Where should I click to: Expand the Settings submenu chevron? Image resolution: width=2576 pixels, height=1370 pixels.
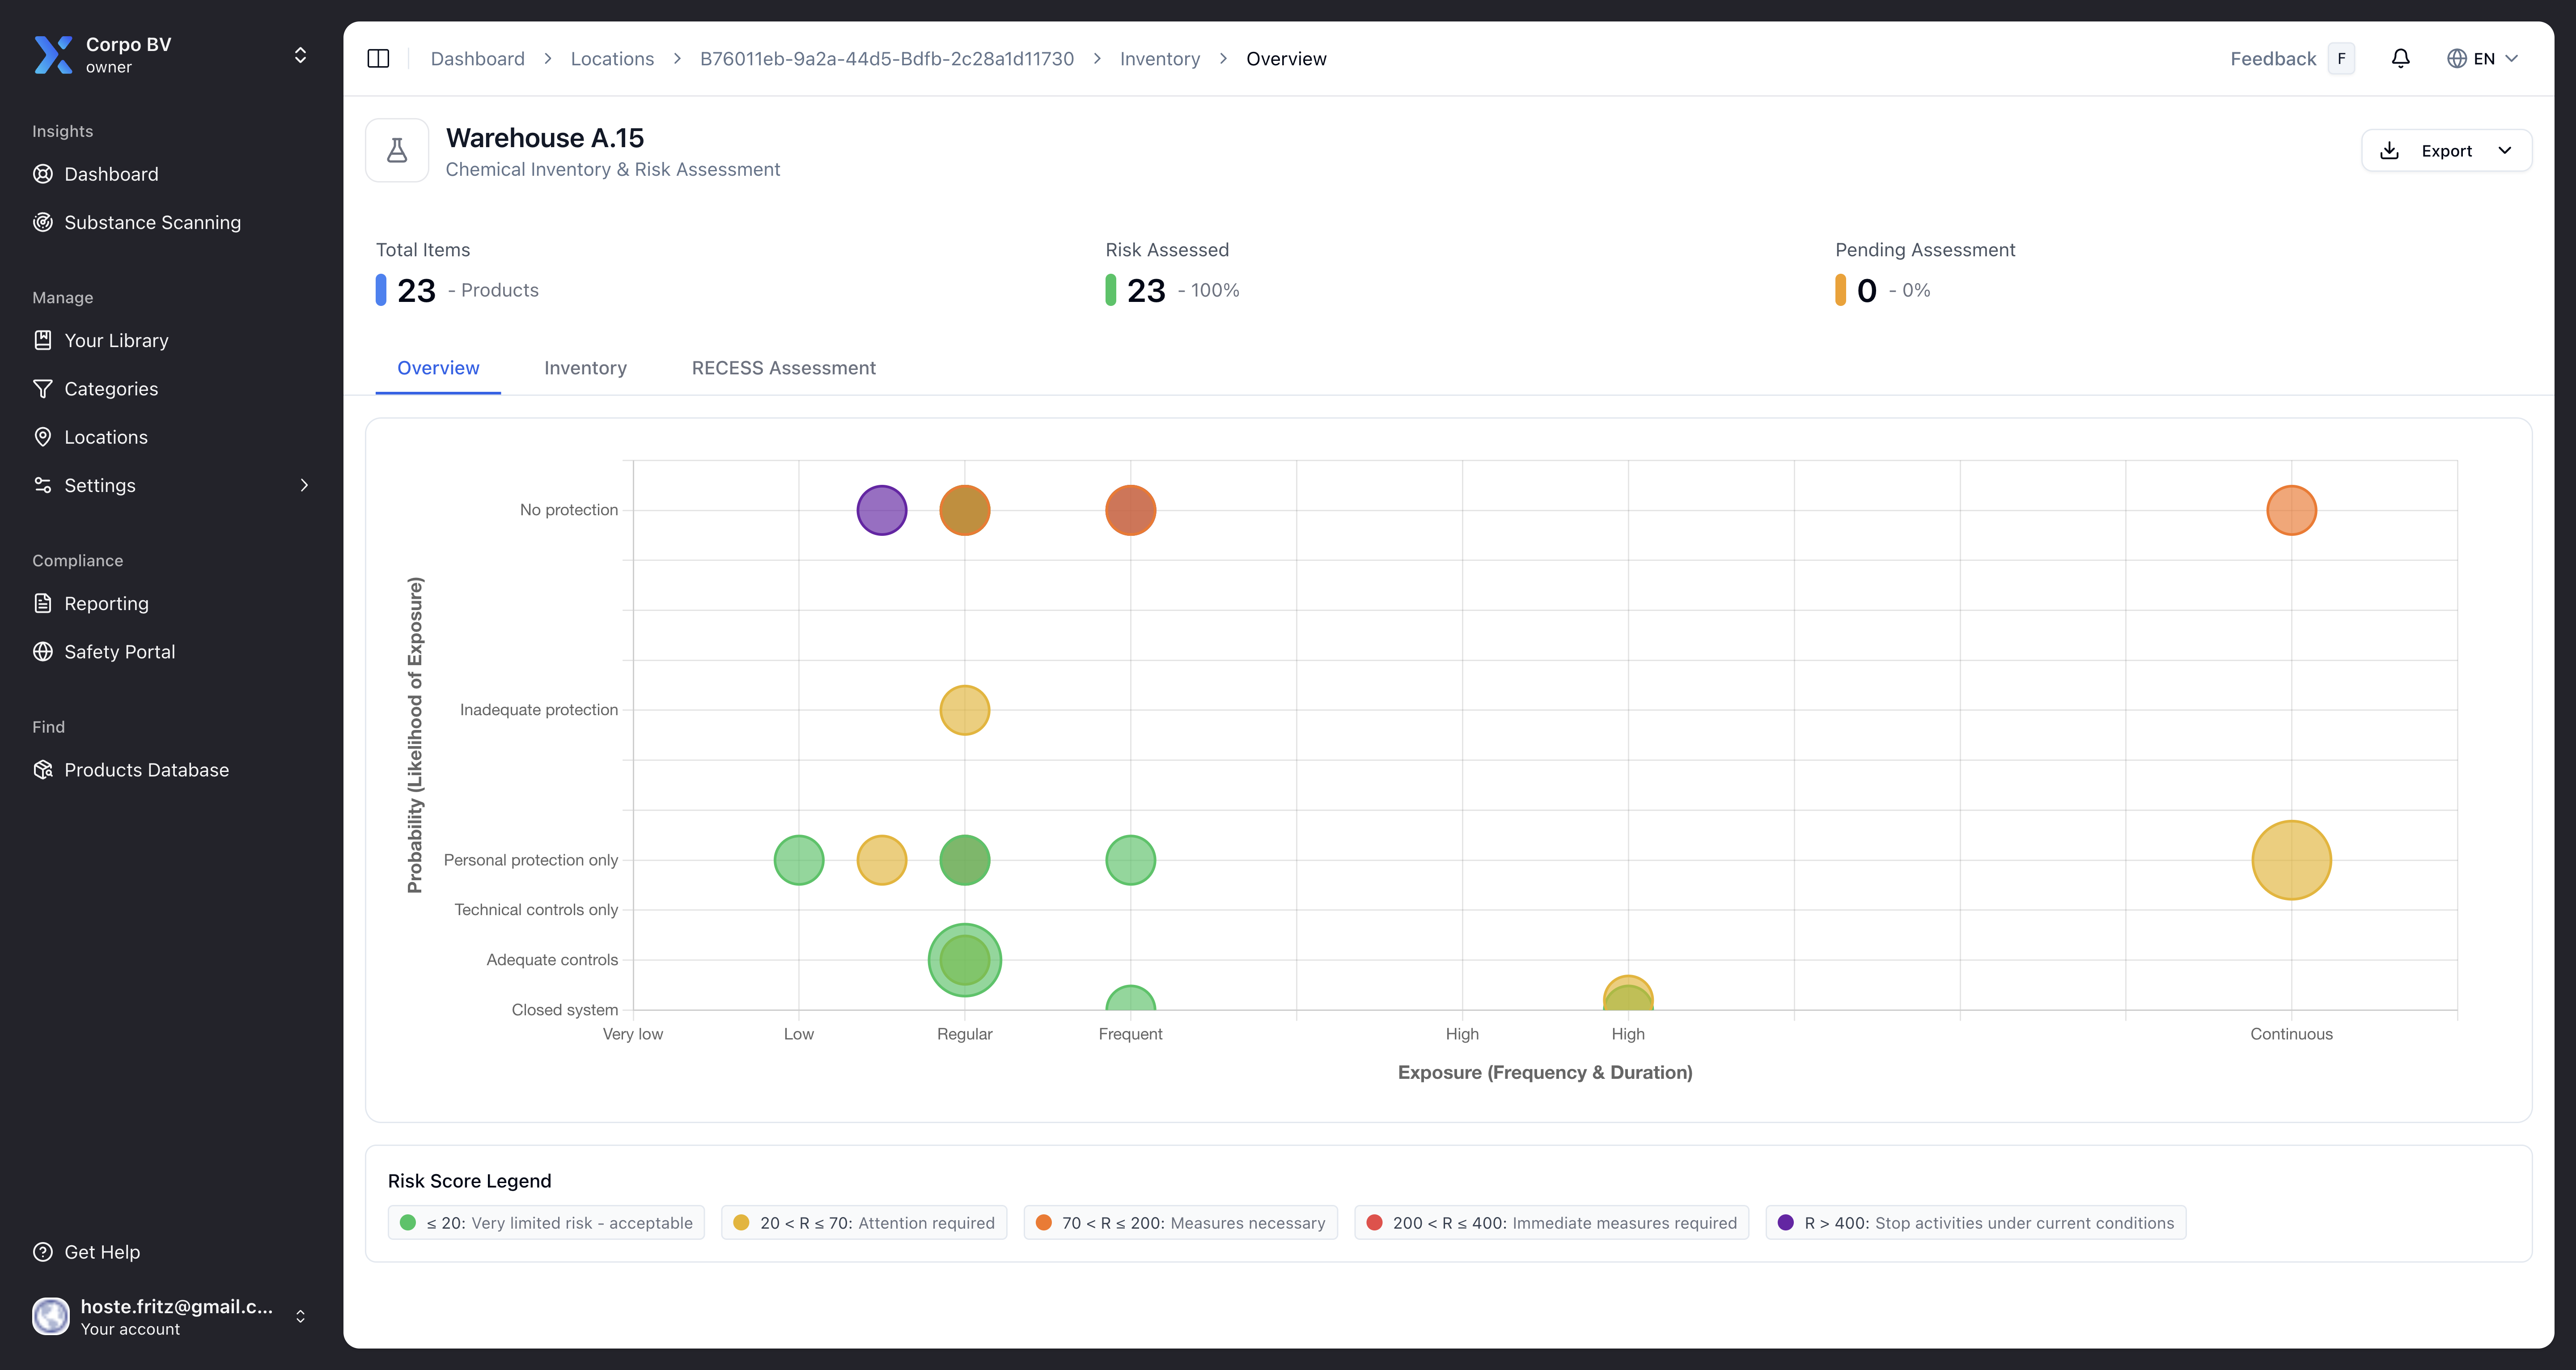pyautogui.click(x=304, y=485)
